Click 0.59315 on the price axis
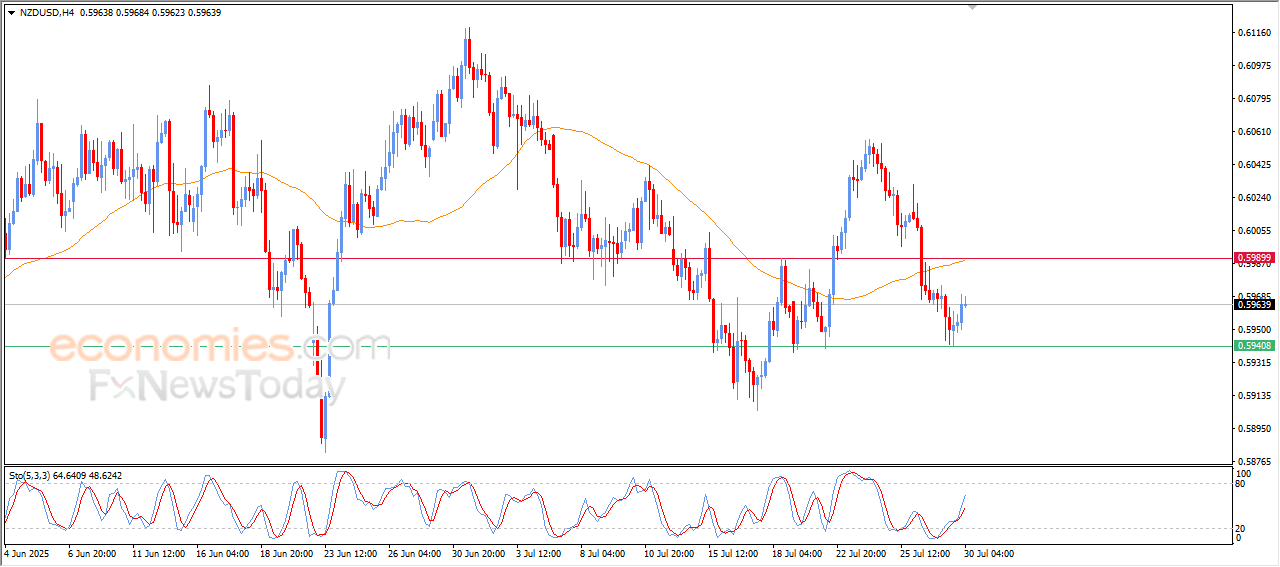Image resolution: width=1280 pixels, height=567 pixels. (x=1254, y=363)
